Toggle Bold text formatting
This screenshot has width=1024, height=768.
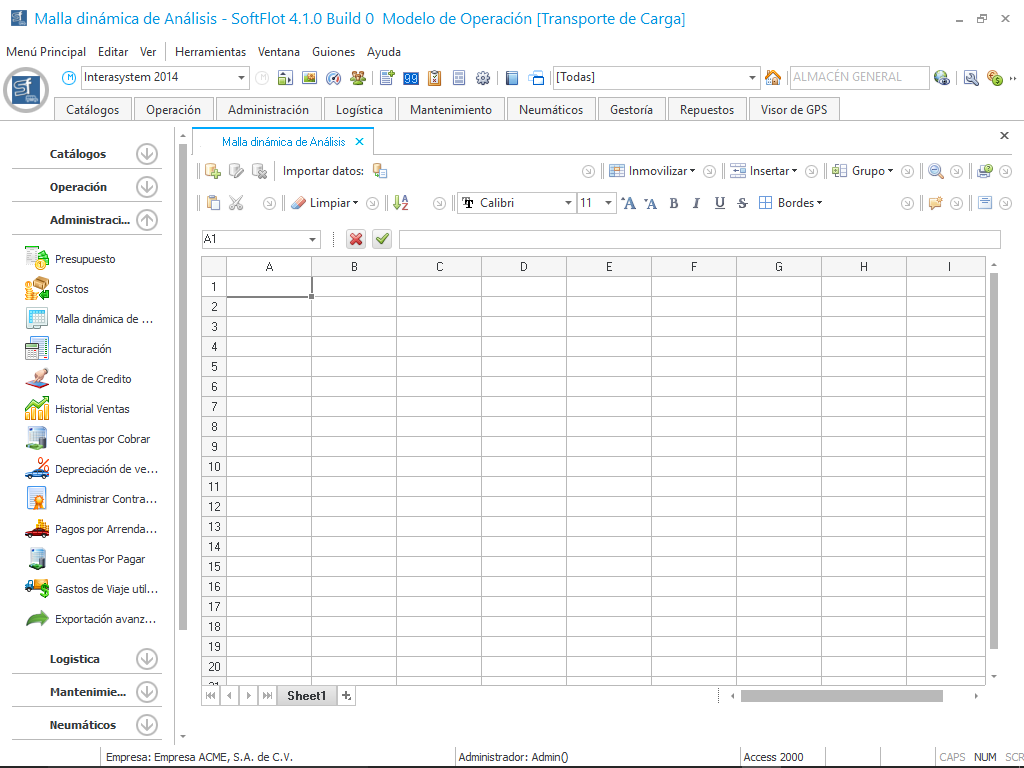point(673,203)
